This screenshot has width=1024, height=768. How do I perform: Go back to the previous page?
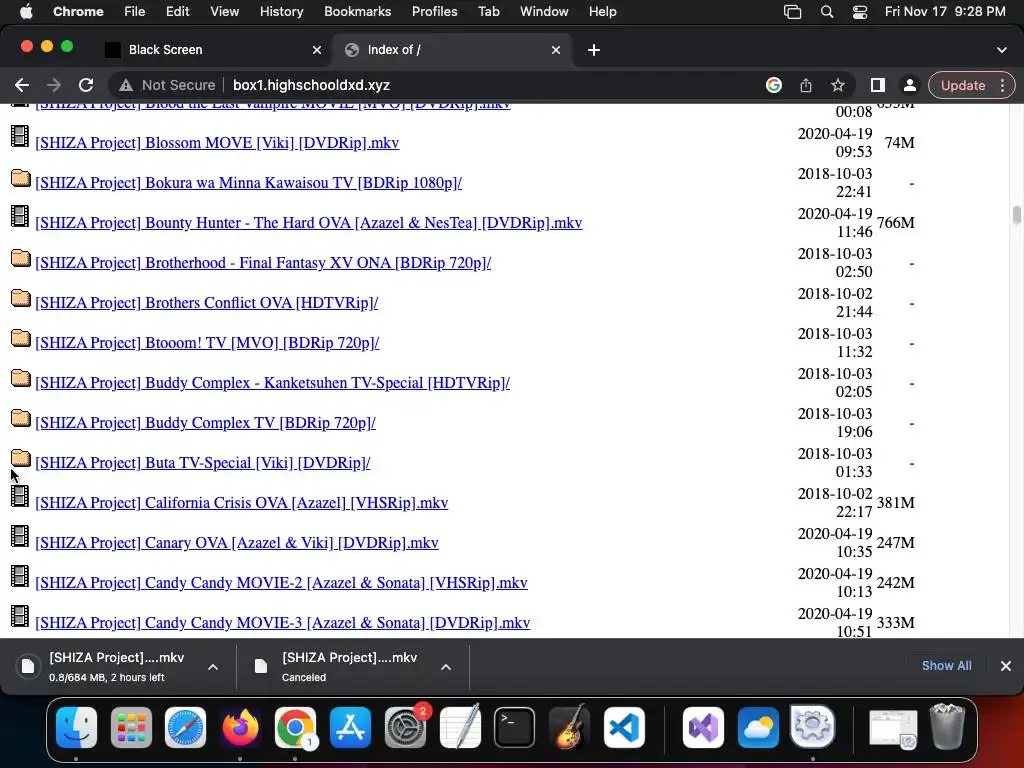click(x=22, y=85)
